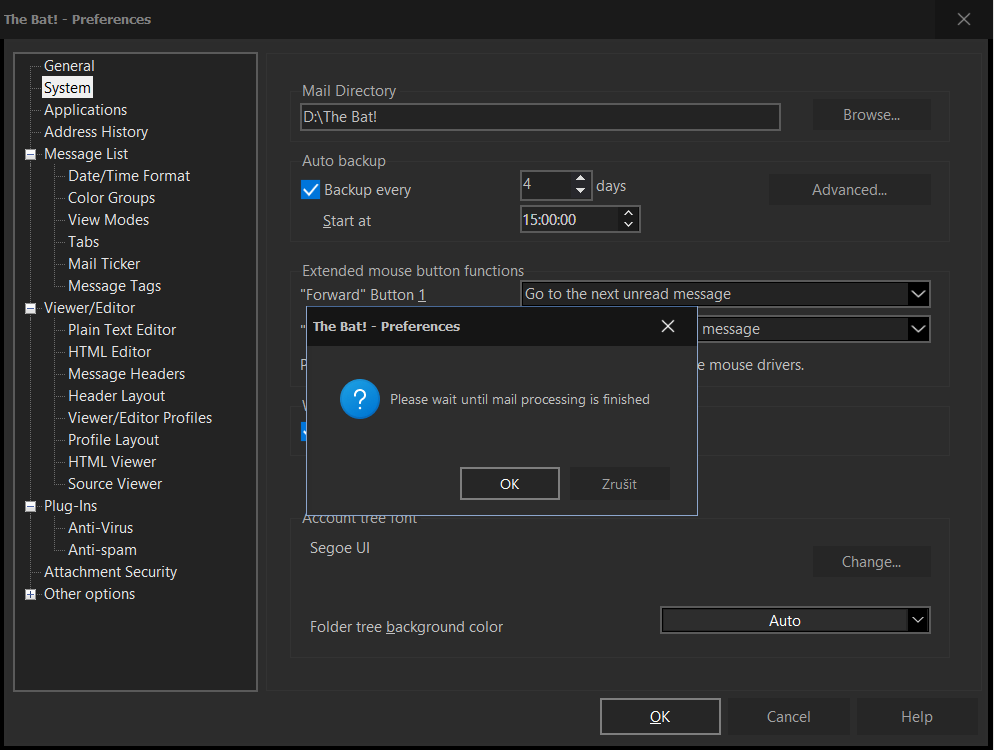Collapse the Viewer/Editor tree node

(30, 308)
